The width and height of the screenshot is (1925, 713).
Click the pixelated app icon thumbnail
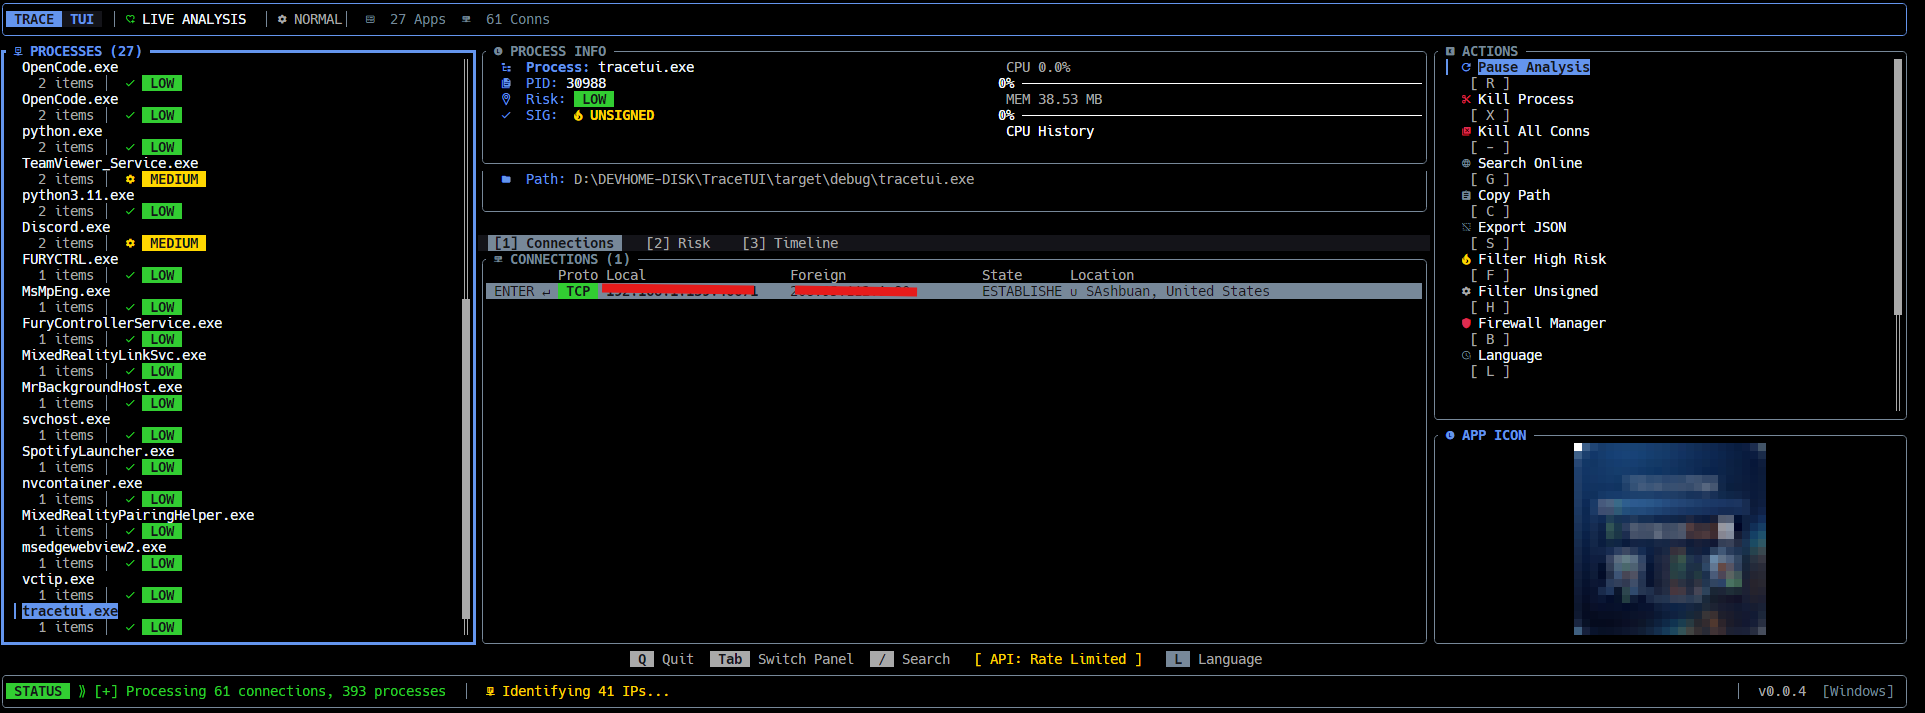coord(1670,539)
